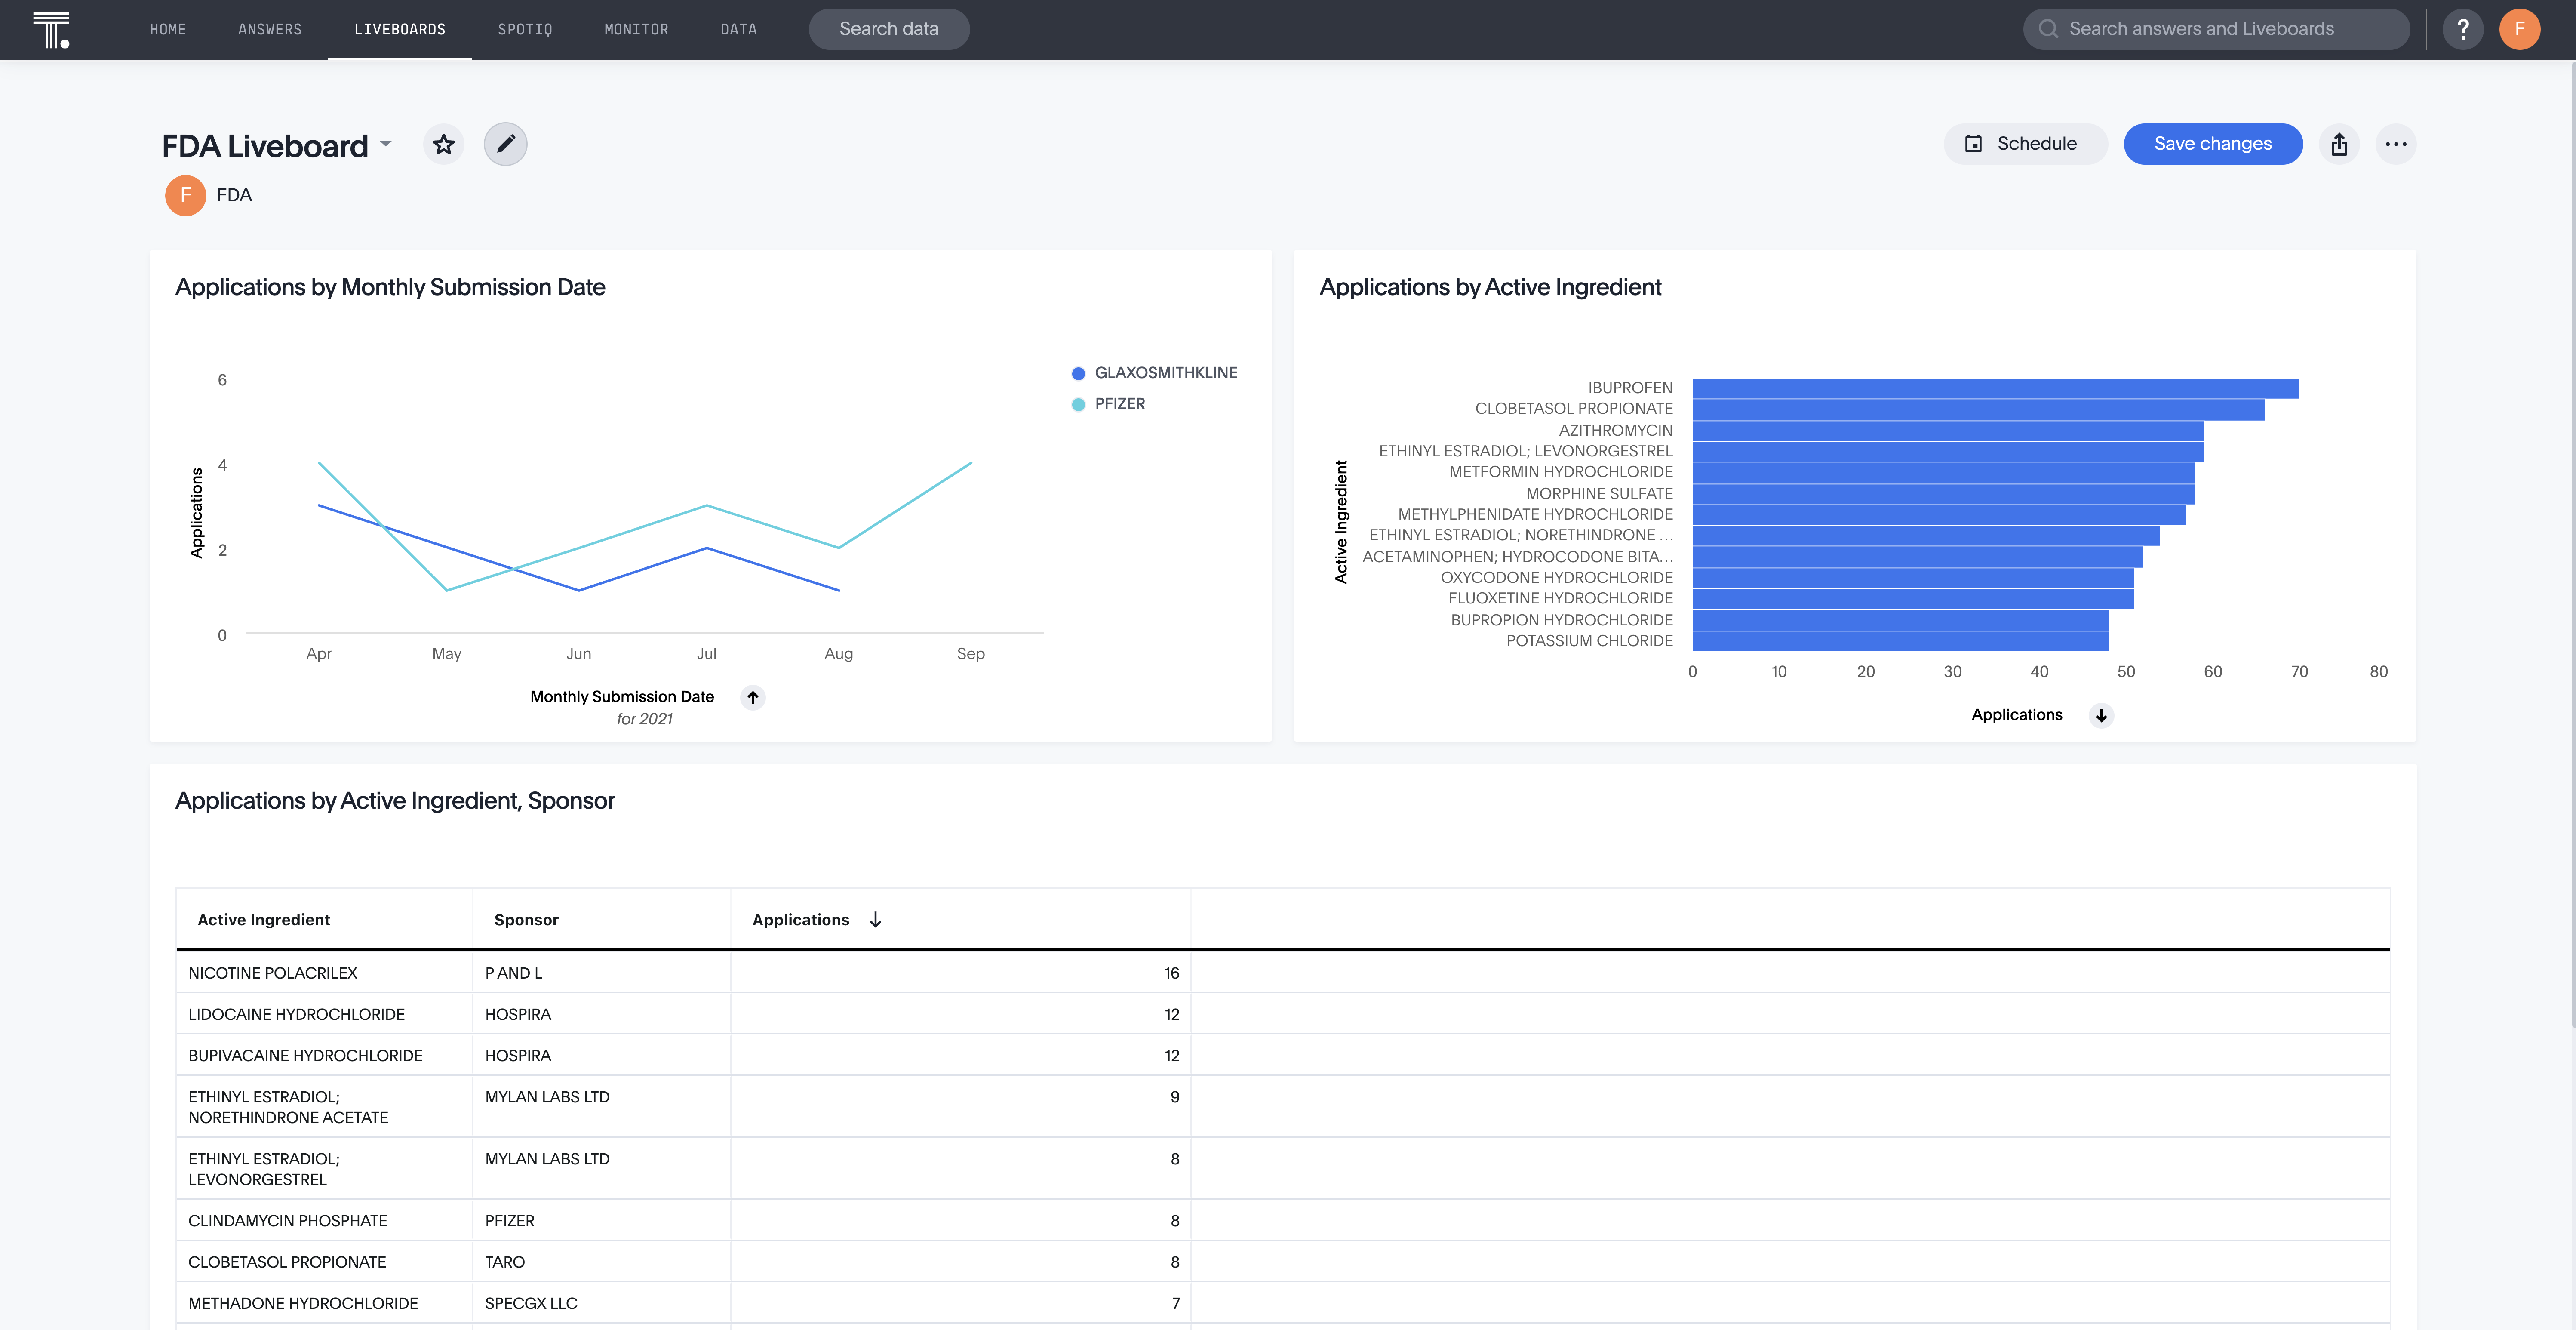Screen dimensions: 2576x1330
Task: Click the TARO sponsor cell
Action: [601, 1262]
